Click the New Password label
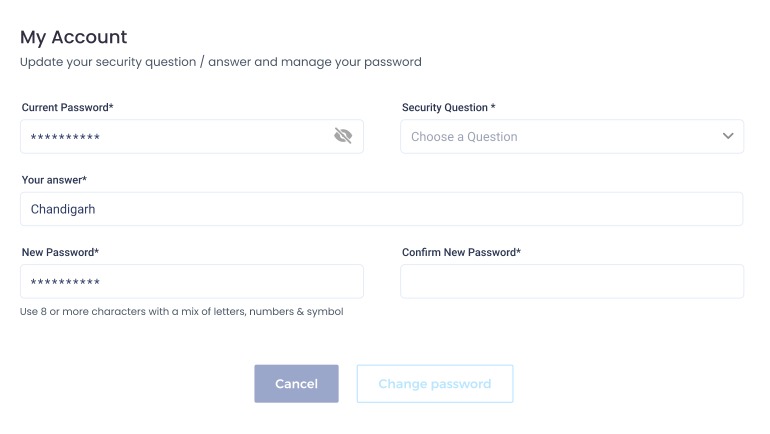Screen dimensions: 770x434 click(x=60, y=252)
